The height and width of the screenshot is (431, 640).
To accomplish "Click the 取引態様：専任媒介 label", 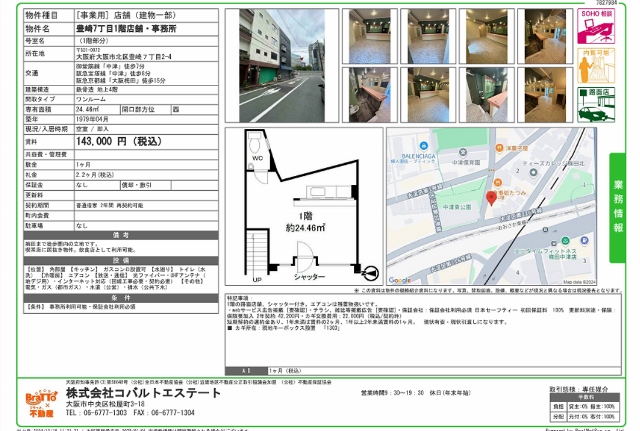I will point(579,389).
